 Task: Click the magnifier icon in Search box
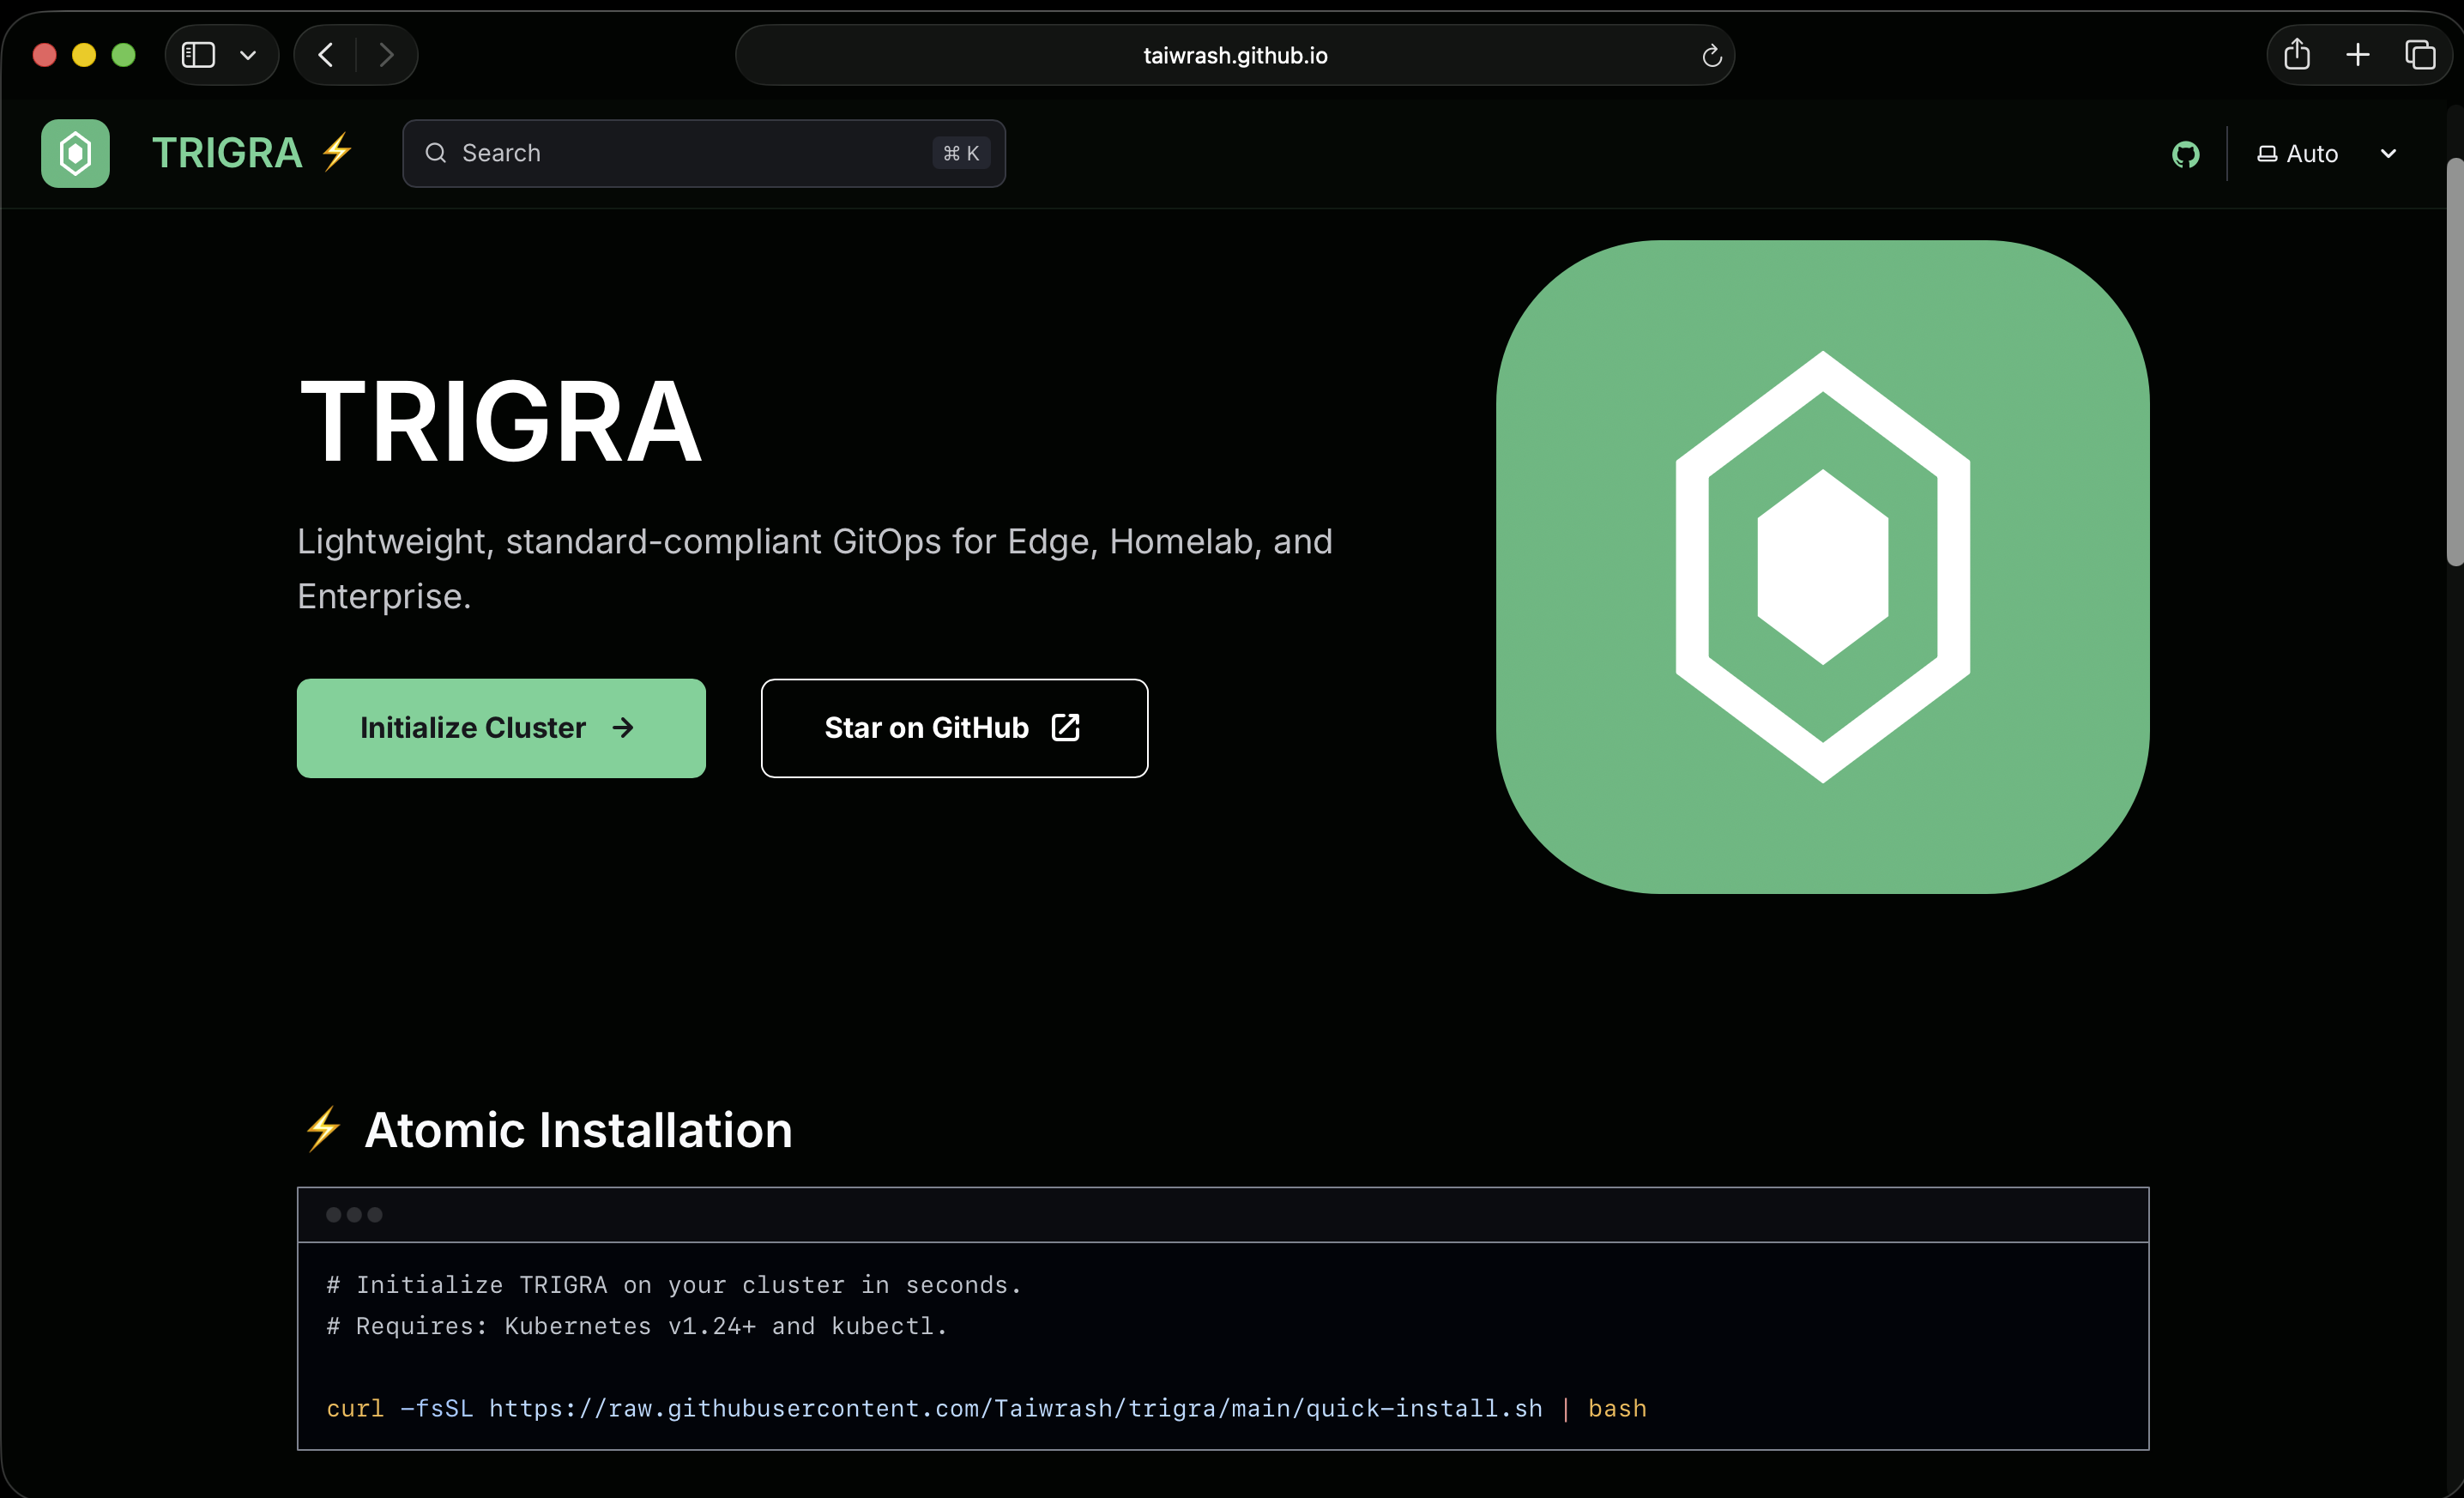436,153
